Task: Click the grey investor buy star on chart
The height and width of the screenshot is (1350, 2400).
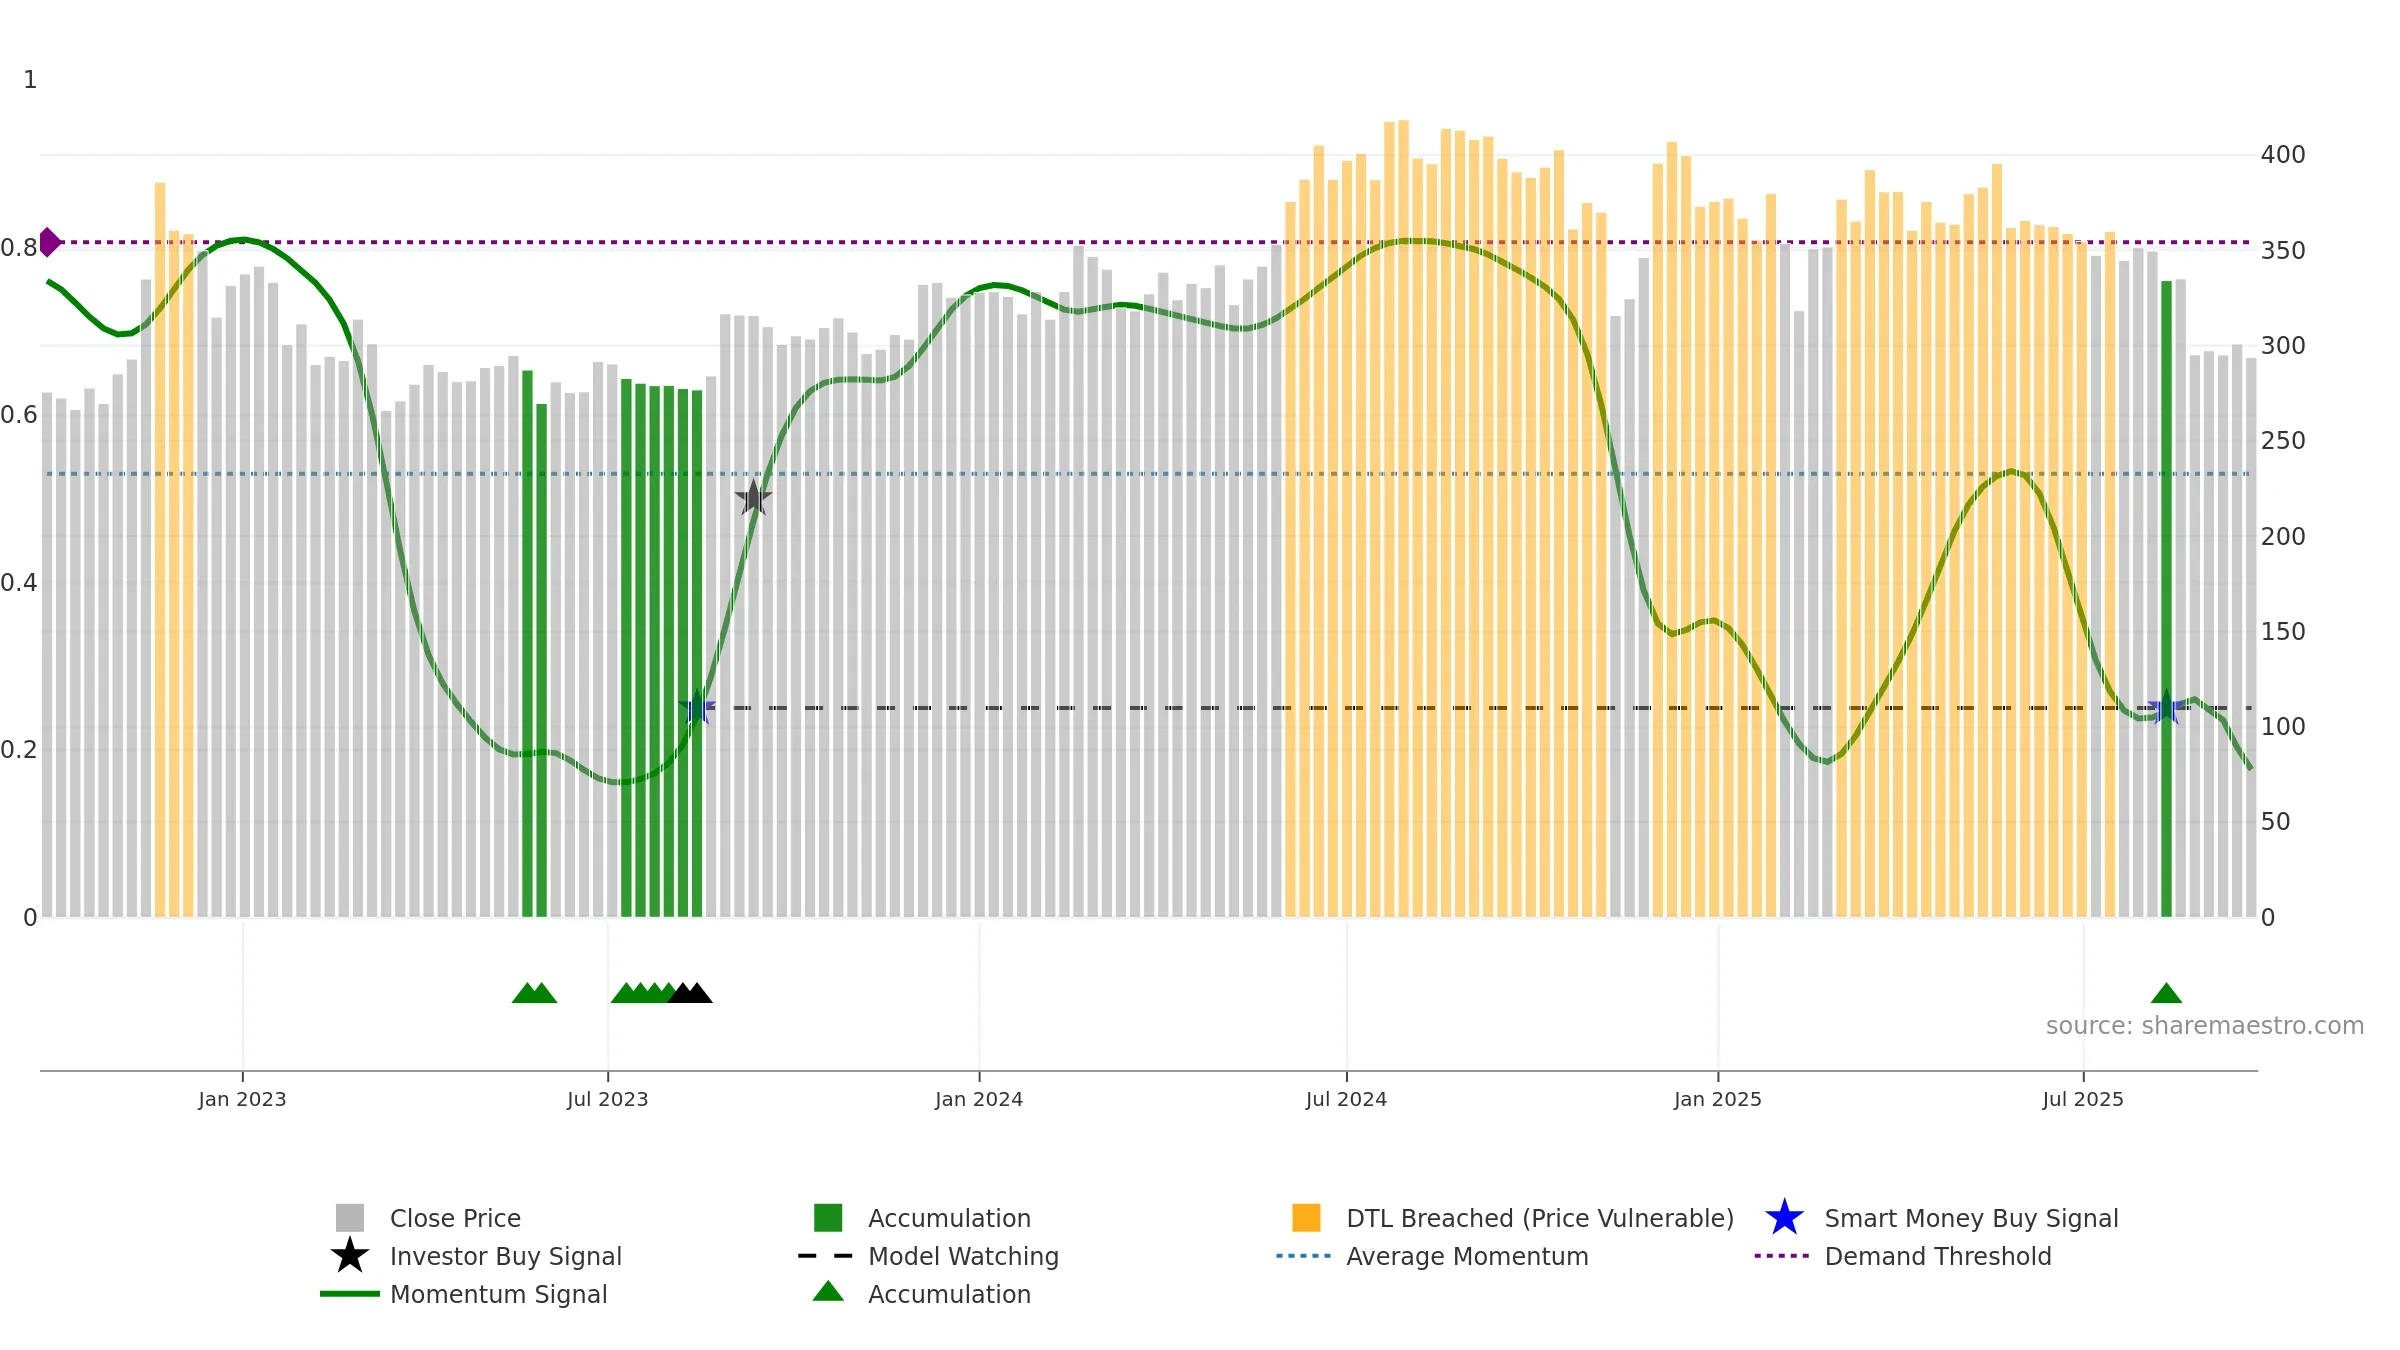Action: (x=753, y=498)
